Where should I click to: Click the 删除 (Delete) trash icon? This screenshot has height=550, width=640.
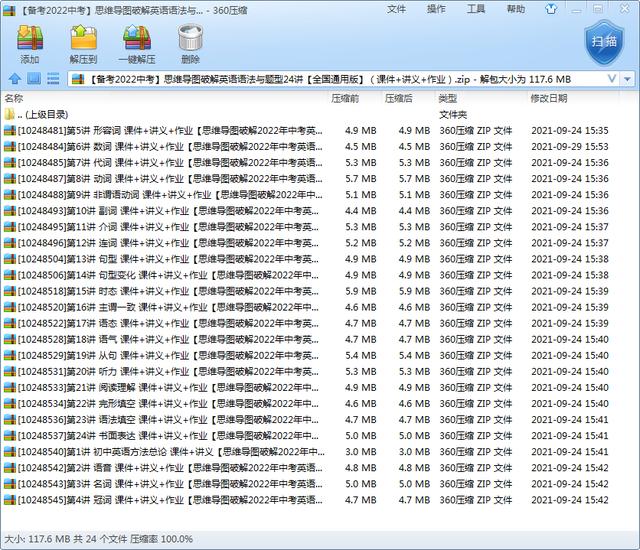click(x=190, y=38)
